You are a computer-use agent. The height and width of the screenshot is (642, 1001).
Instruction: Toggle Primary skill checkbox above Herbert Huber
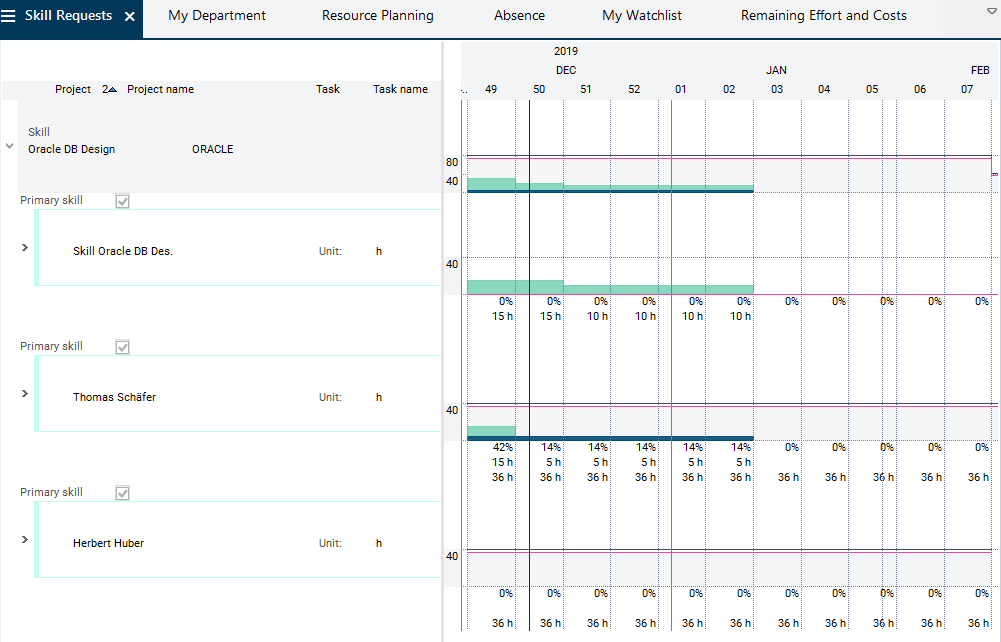pos(123,493)
